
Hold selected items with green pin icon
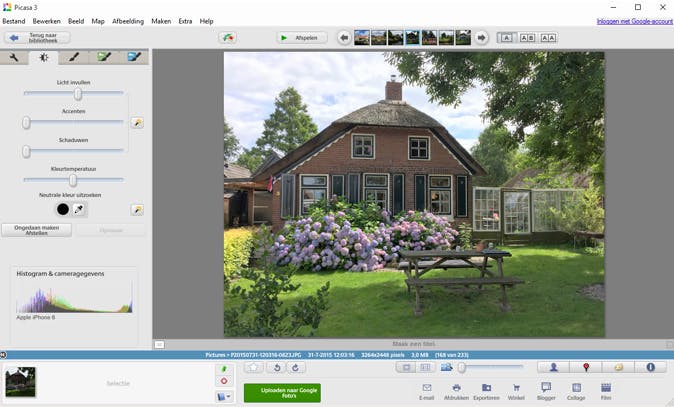tap(224, 369)
